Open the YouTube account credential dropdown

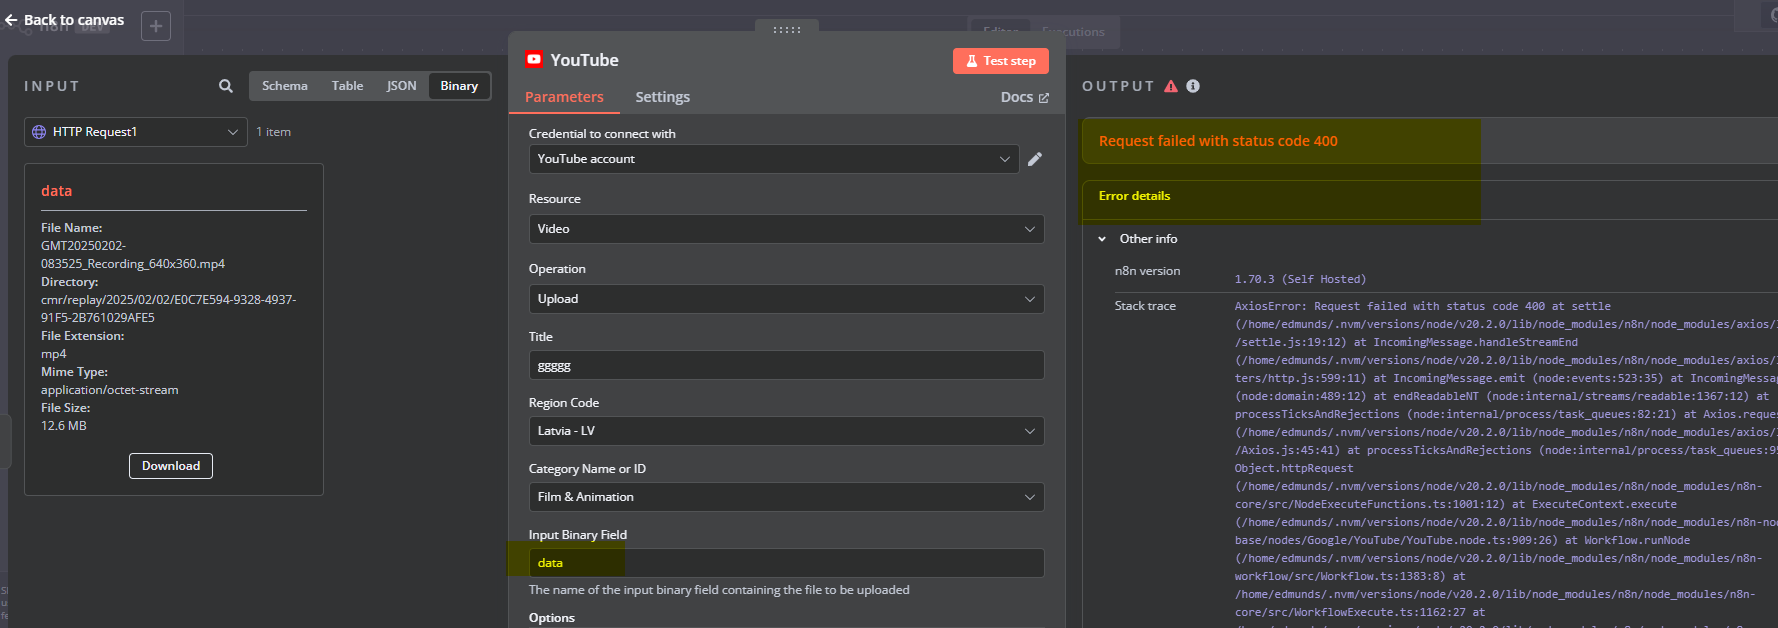[774, 159]
